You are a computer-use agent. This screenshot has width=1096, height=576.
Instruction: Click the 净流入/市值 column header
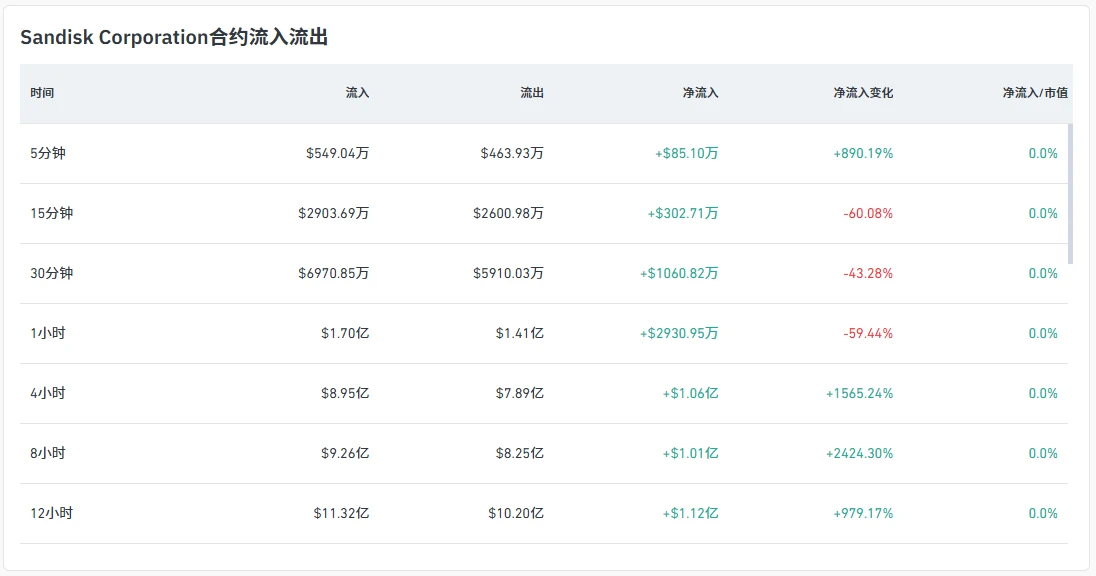coord(1035,93)
